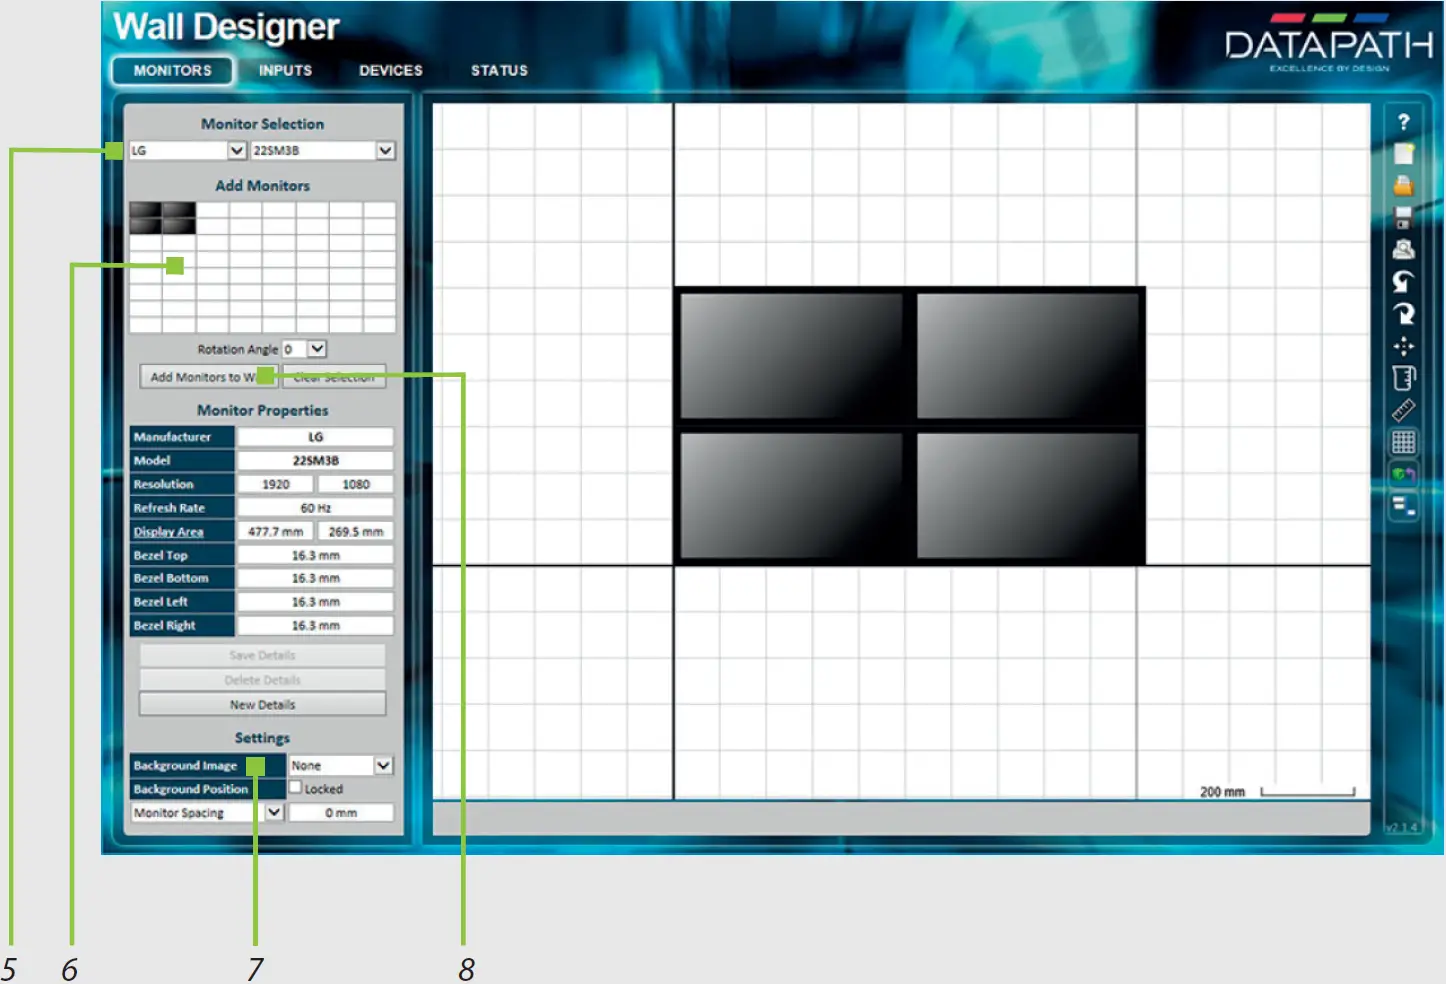Screen dimensions: 1446x984
Task: Activate the pan/move tool icon
Action: (x=1405, y=347)
